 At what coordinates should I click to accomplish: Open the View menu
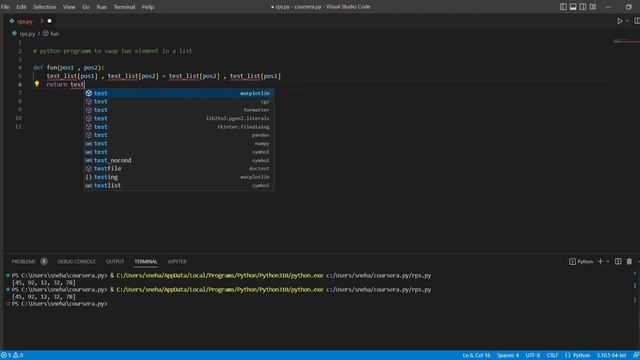tap(69, 7)
